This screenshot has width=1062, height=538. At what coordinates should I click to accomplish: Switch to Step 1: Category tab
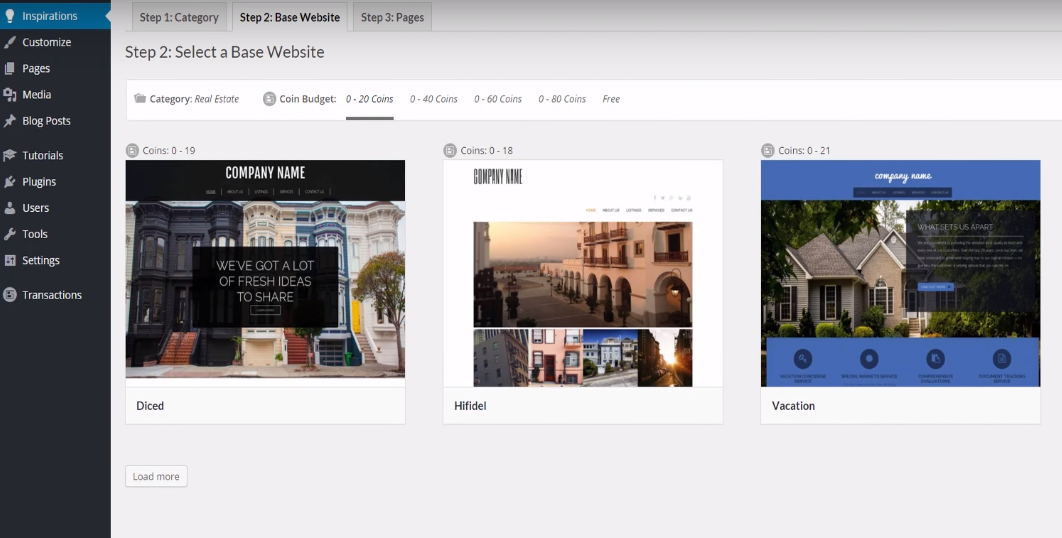coord(179,17)
